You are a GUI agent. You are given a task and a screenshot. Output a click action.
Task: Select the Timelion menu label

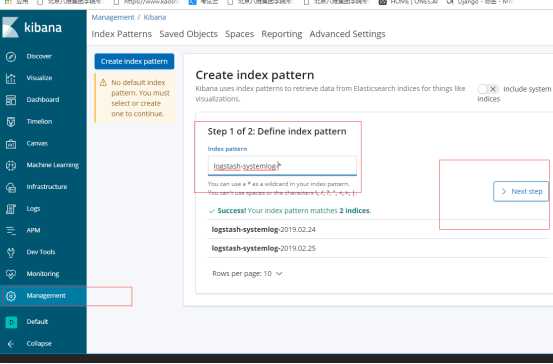pos(39,122)
